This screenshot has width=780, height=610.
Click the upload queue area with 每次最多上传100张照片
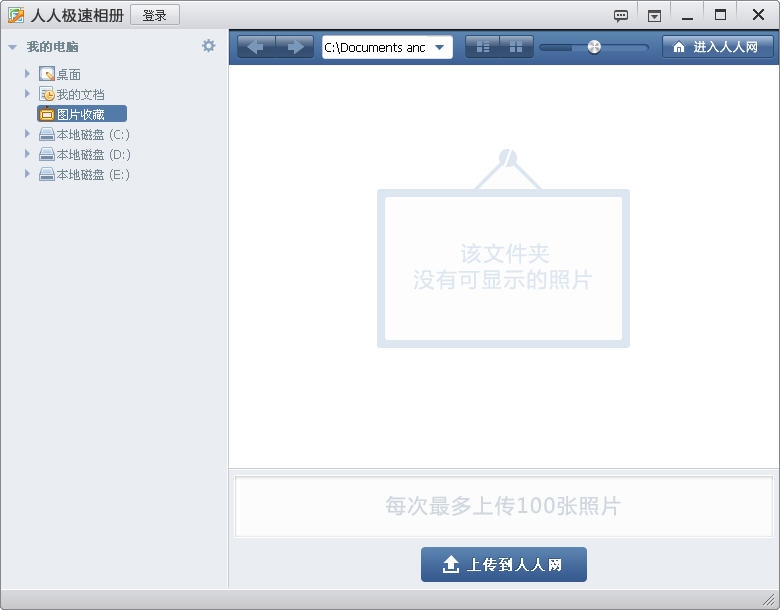[503, 506]
